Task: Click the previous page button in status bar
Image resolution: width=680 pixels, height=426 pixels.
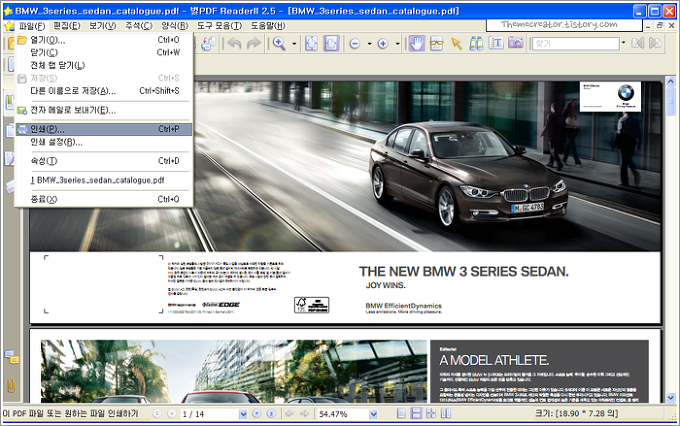Action: click(x=172, y=414)
